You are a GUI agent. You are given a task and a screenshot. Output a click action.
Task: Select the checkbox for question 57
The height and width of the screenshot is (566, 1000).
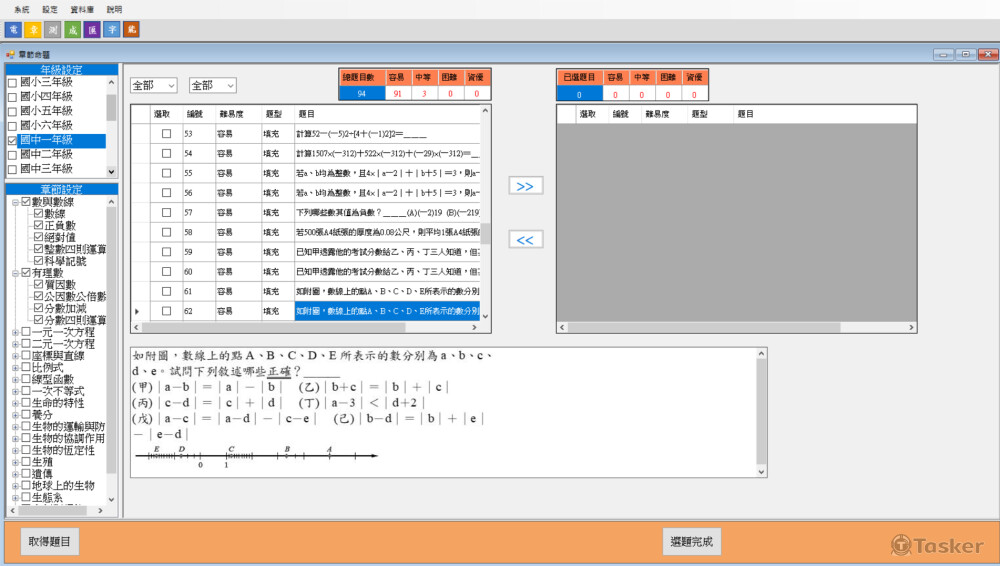click(166, 212)
